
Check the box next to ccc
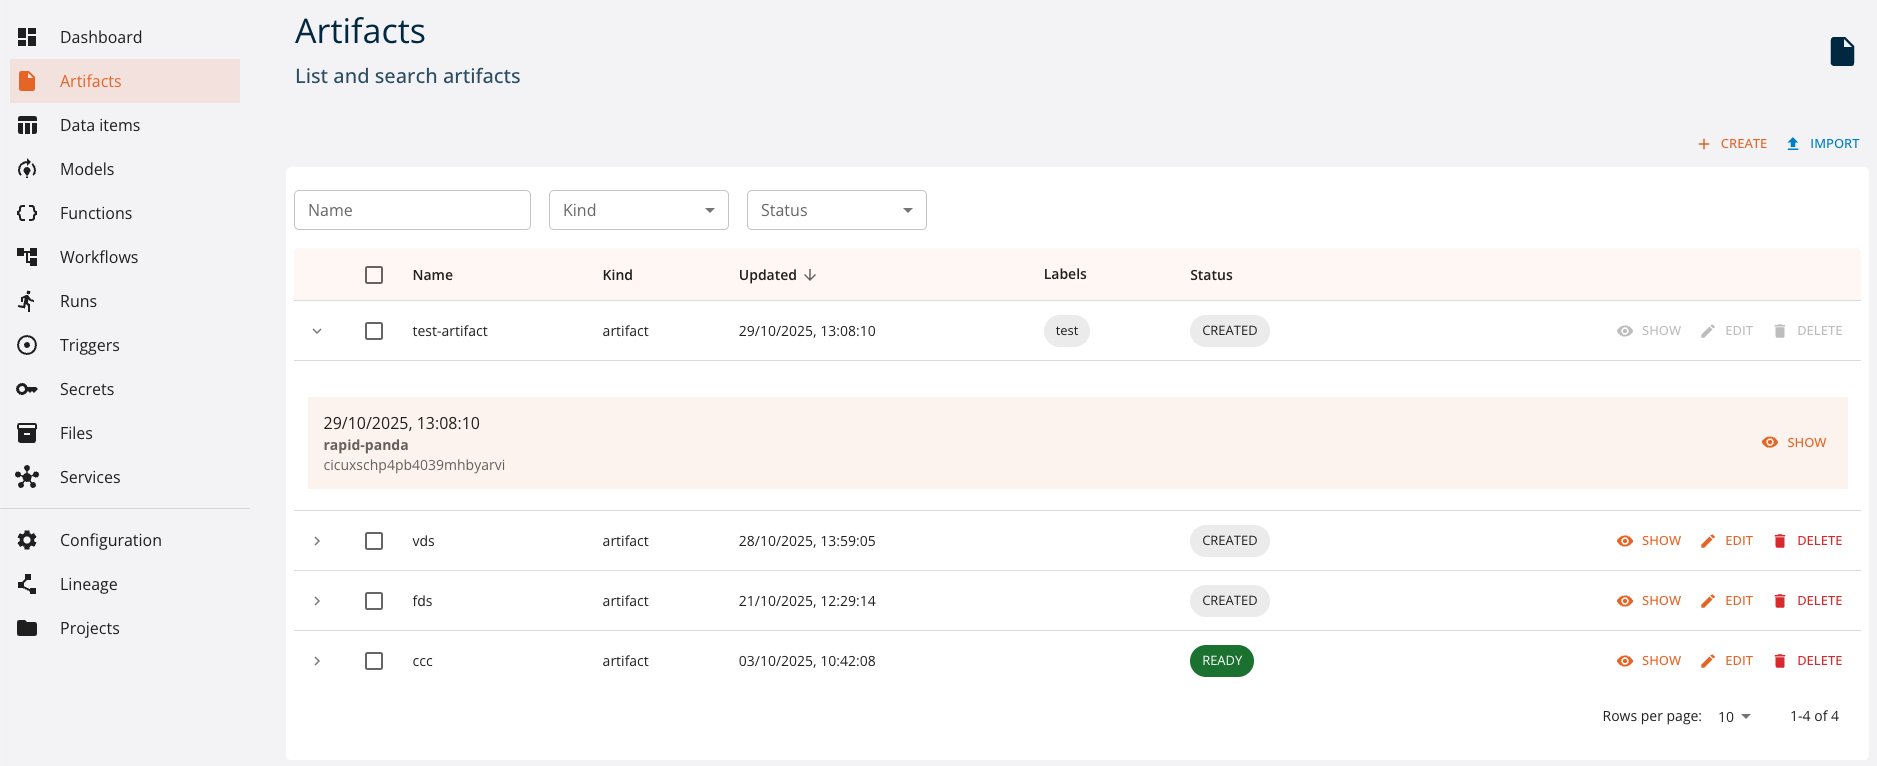(374, 661)
